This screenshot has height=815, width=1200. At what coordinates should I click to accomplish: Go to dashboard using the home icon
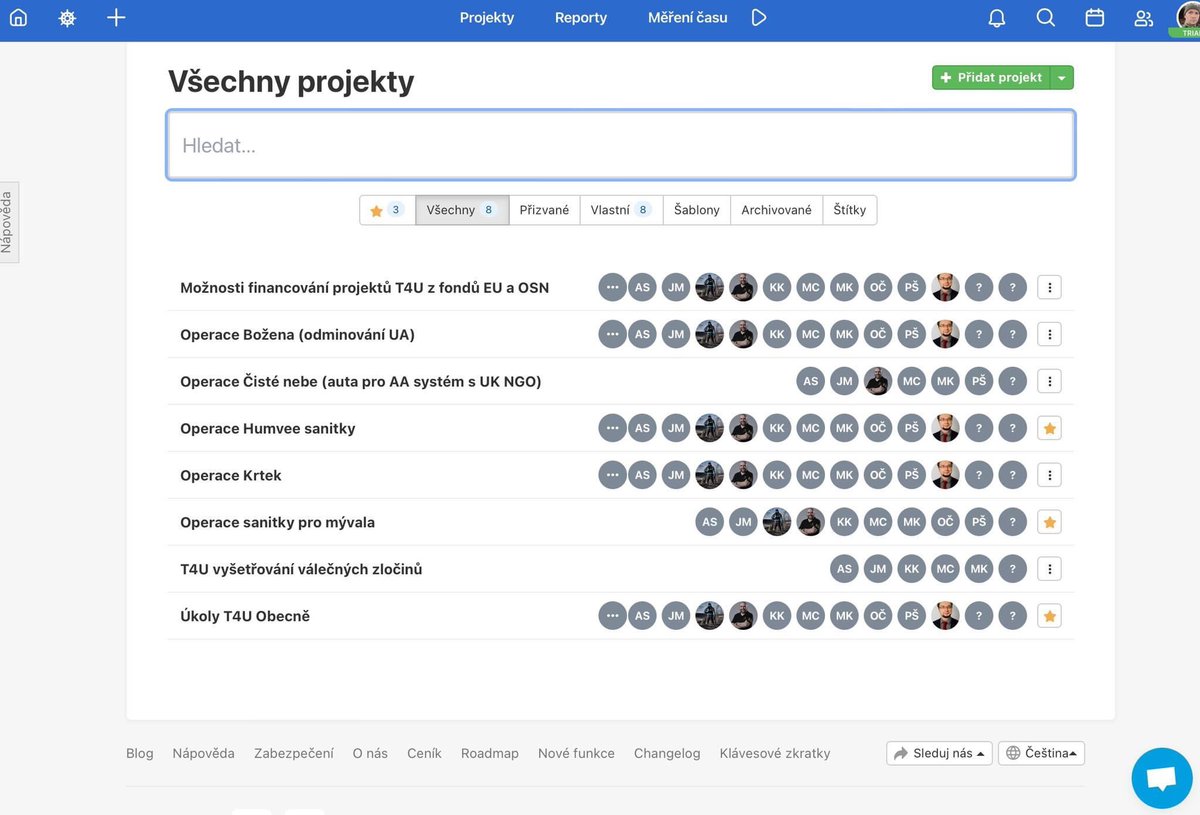[x=17, y=17]
